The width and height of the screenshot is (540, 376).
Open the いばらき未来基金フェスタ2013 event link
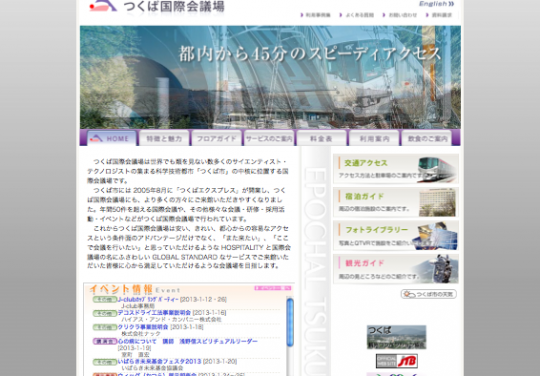(x=159, y=361)
